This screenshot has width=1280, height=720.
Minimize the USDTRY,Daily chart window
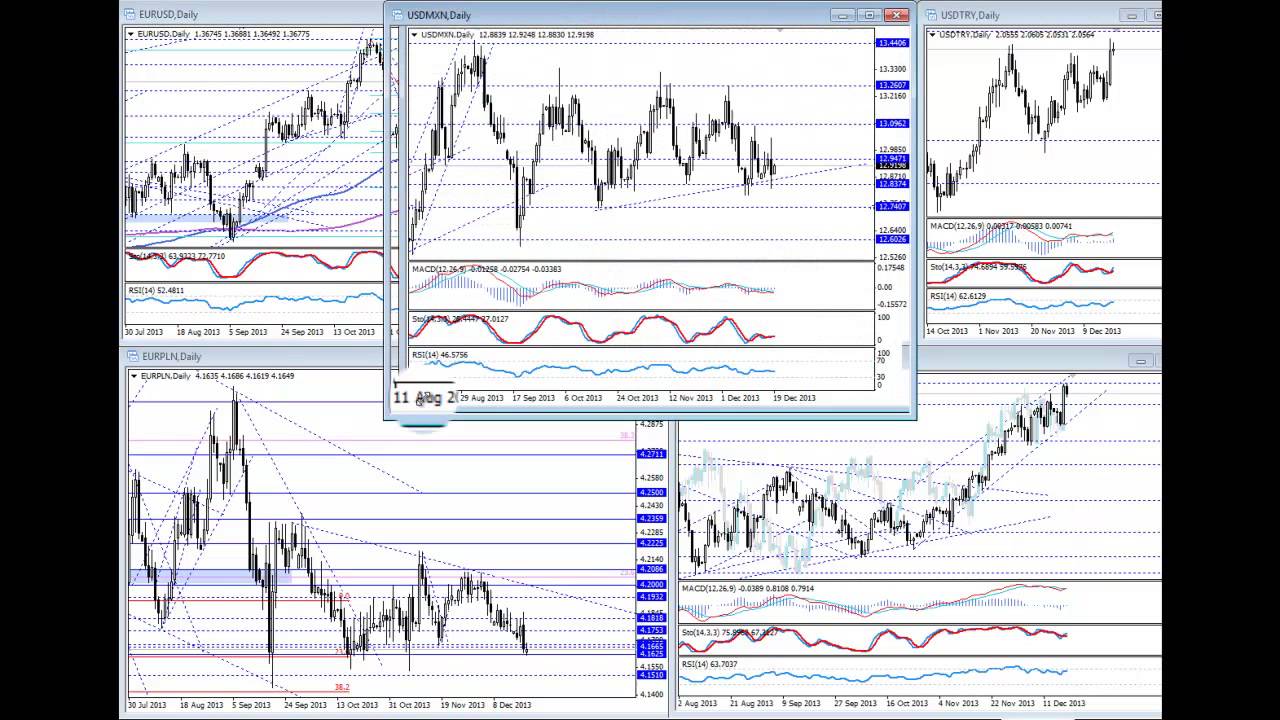1133,15
